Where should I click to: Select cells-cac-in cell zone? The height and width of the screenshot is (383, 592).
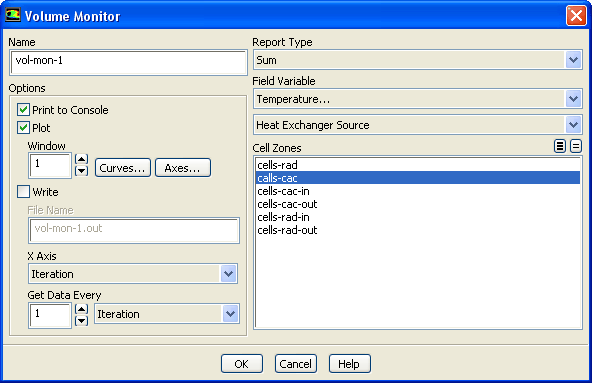click(x=418, y=191)
